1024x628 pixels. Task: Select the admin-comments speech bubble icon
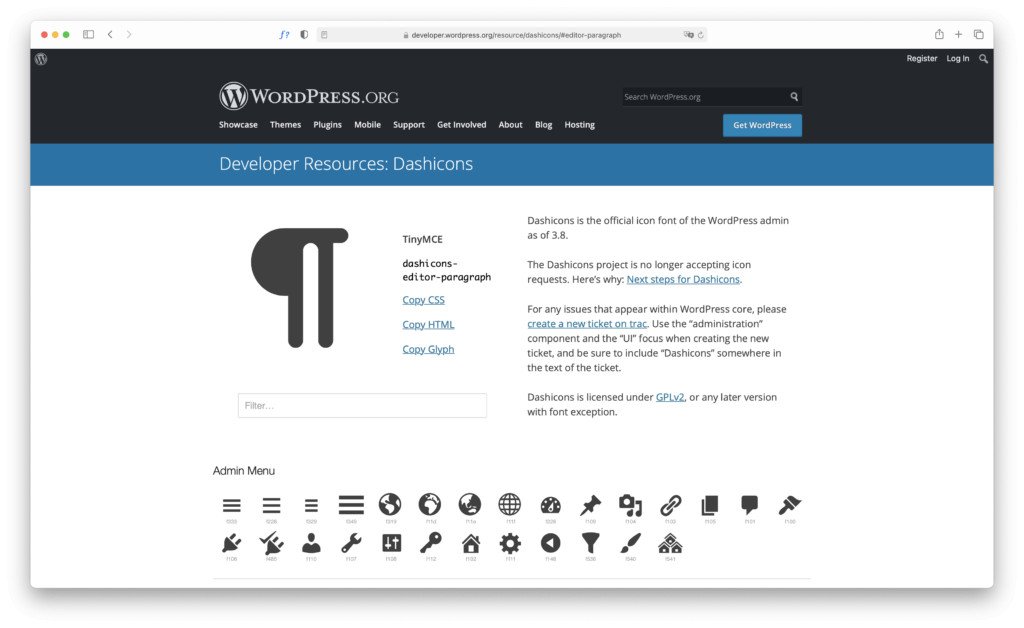coord(749,504)
